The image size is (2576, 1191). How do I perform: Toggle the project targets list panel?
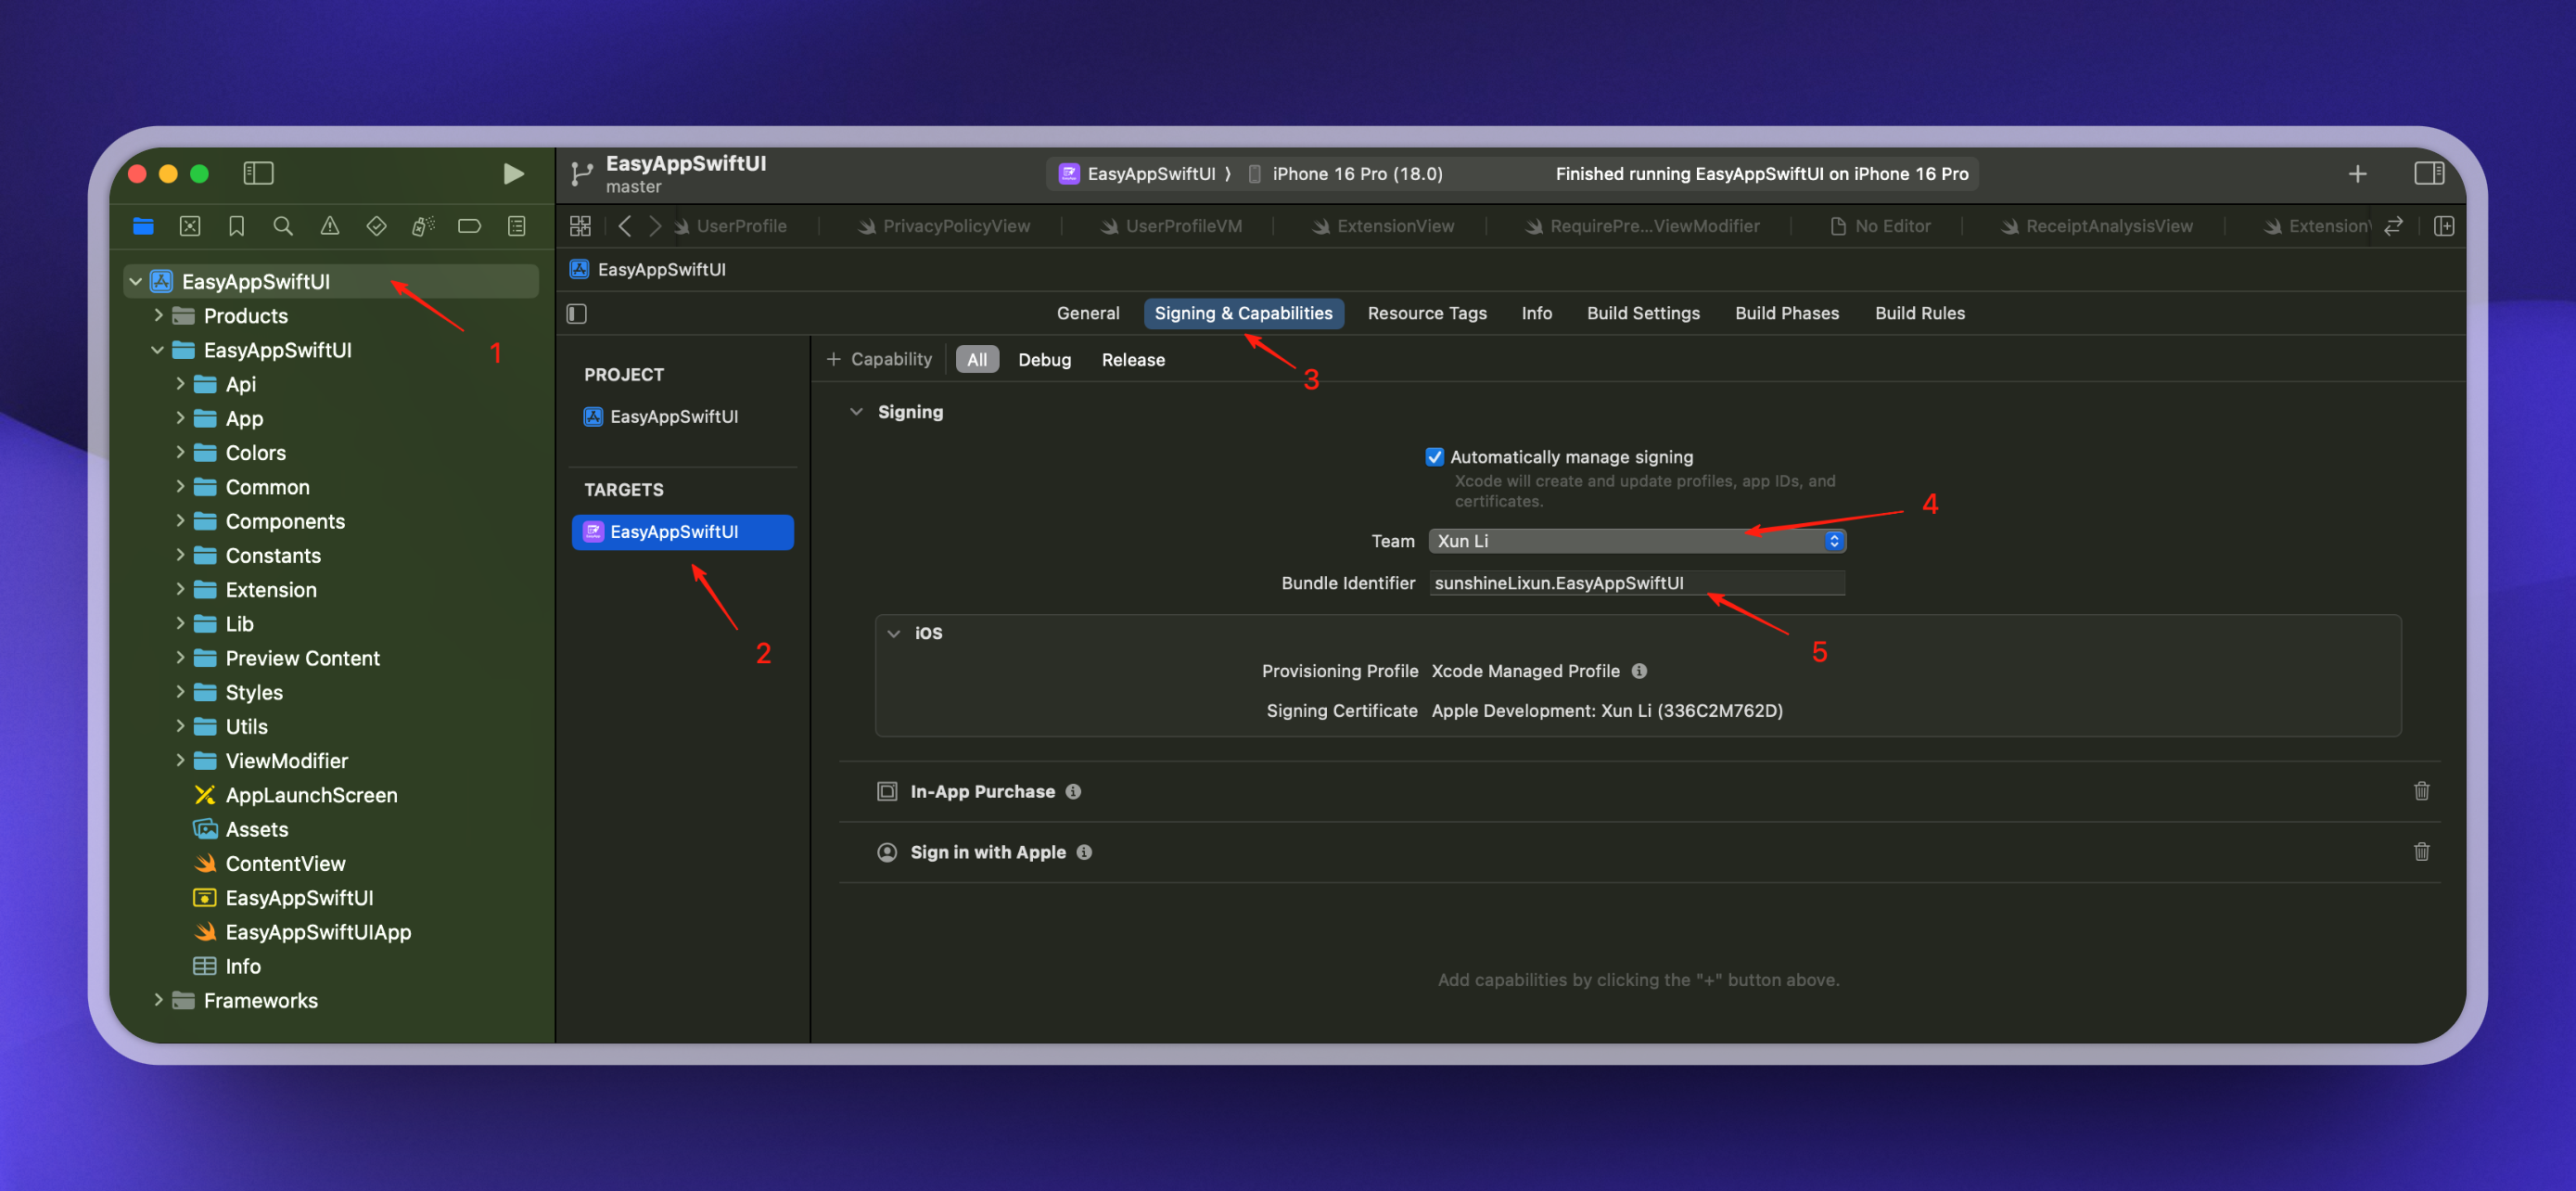[577, 314]
